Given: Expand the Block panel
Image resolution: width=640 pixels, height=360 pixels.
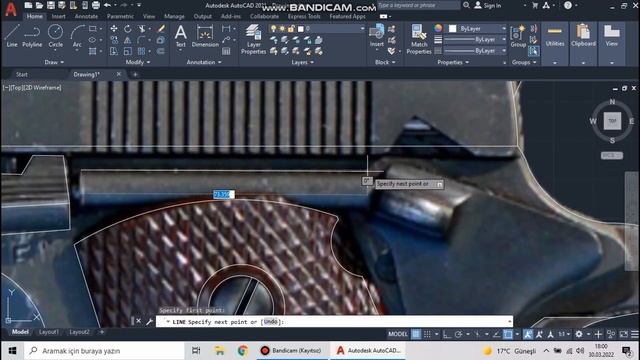Looking at the screenshot, I should click(385, 62).
